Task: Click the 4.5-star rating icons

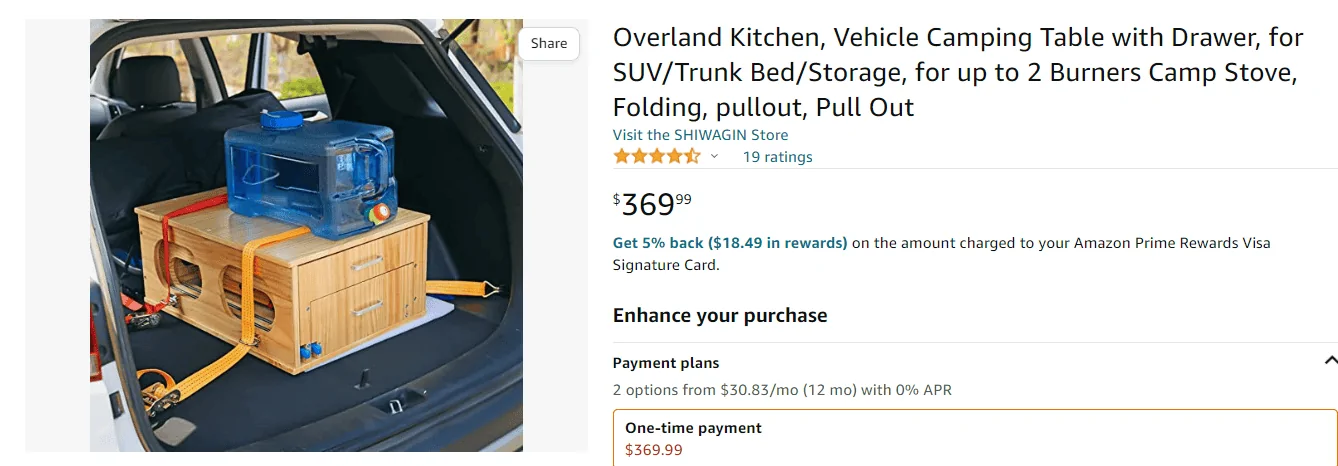Action: point(656,157)
